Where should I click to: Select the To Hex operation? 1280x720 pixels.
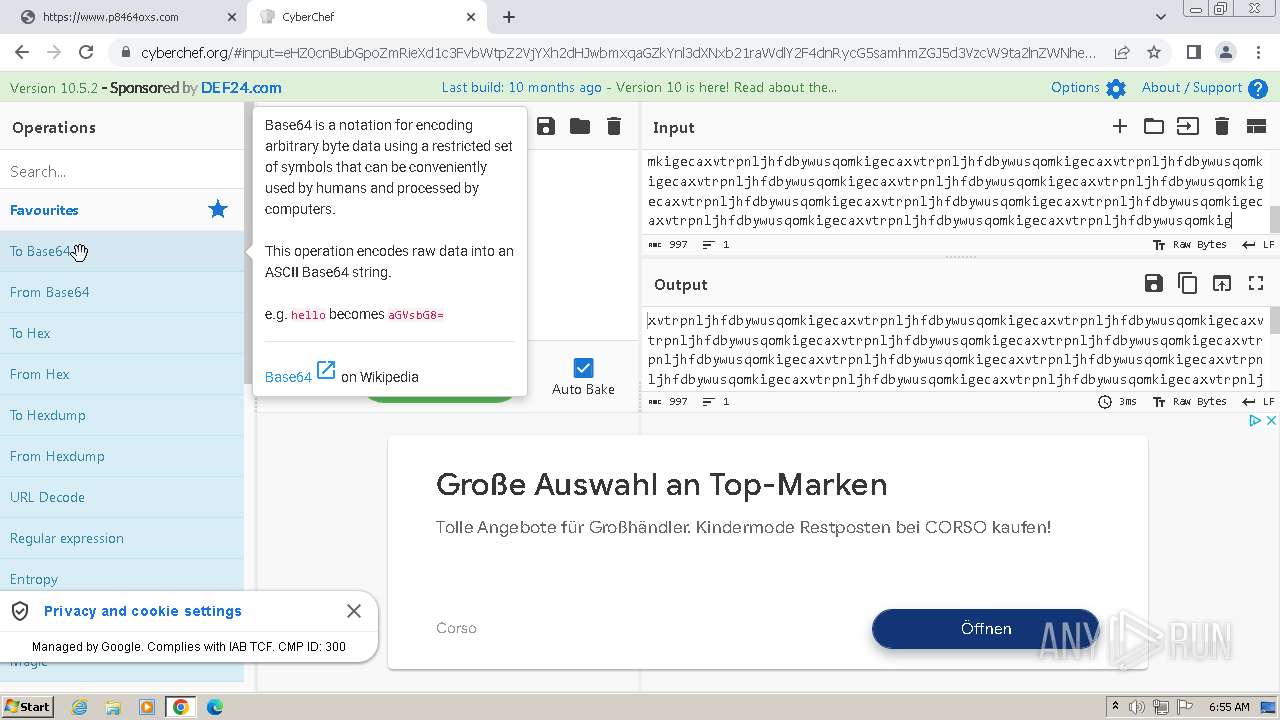tap(122, 333)
